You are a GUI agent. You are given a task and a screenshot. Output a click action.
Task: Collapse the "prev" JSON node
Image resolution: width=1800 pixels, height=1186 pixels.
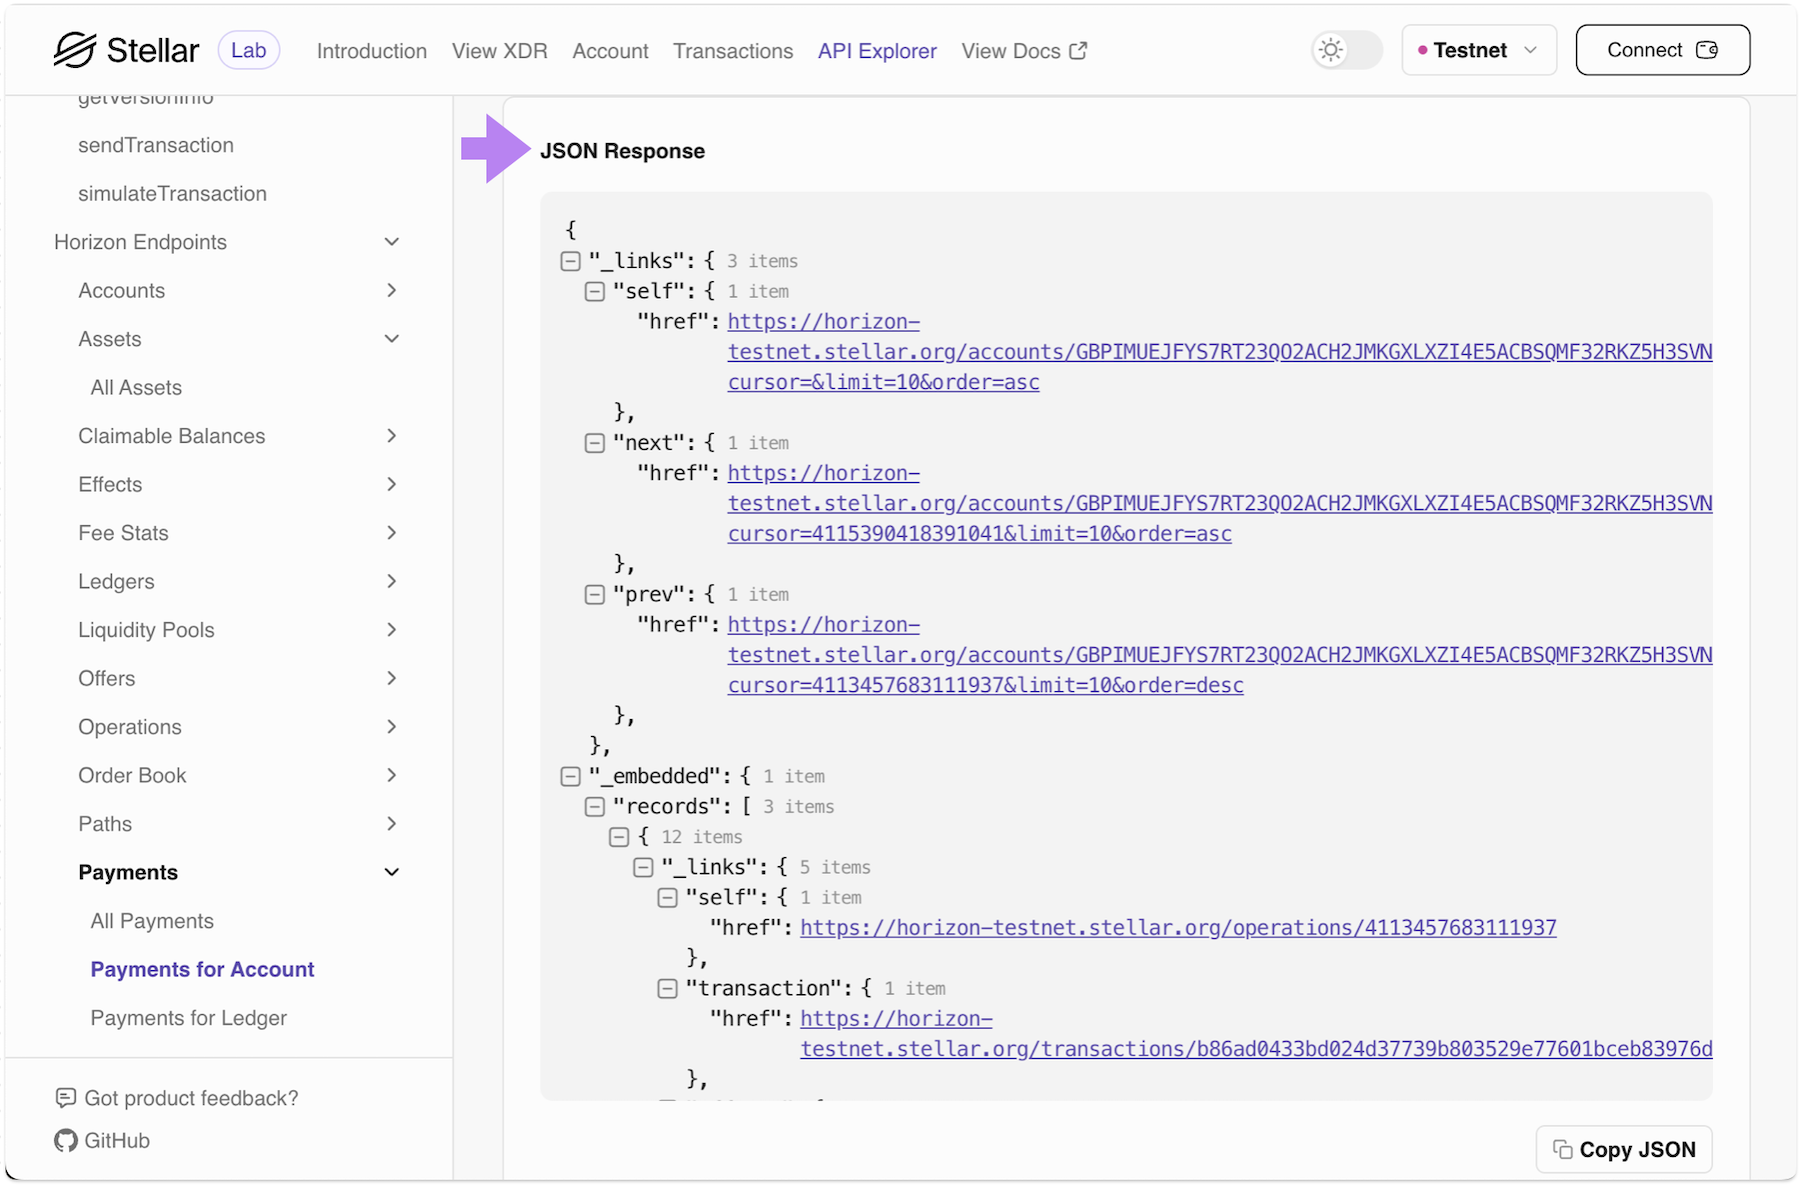click(x=595, y=595)
